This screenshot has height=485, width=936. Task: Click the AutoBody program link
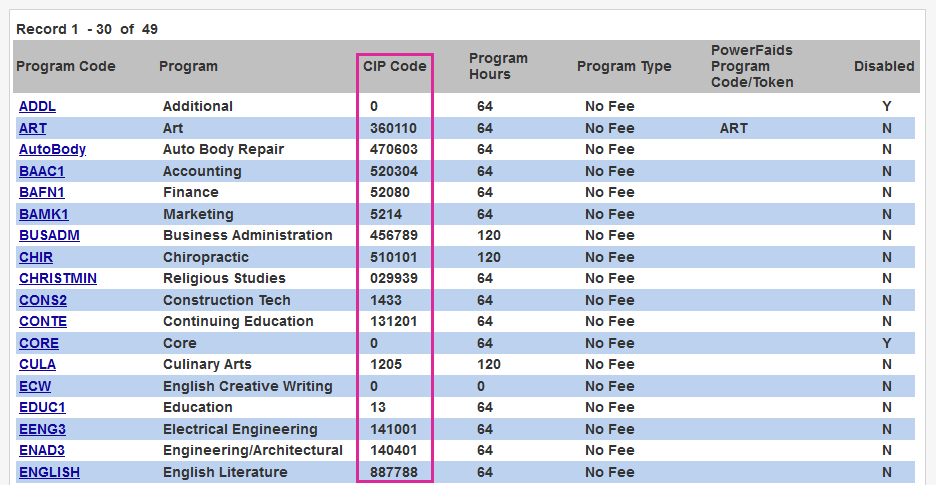(52, 149)
